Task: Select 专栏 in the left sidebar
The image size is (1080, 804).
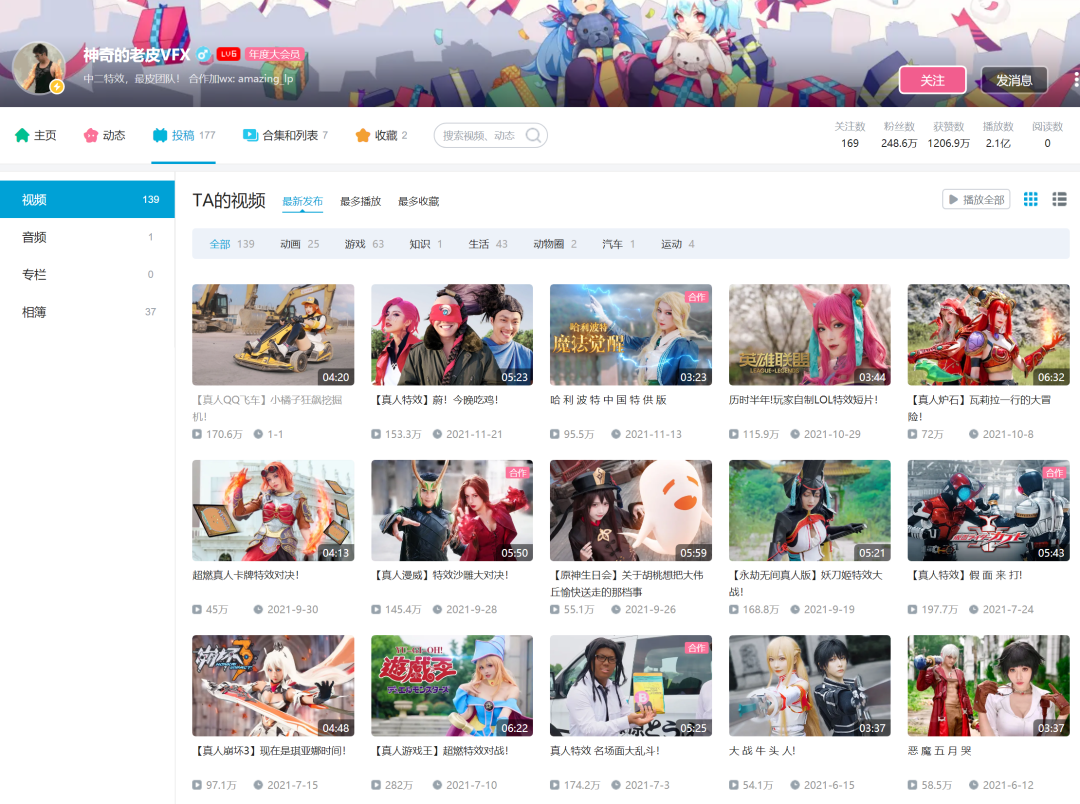Action: point(87,274)
